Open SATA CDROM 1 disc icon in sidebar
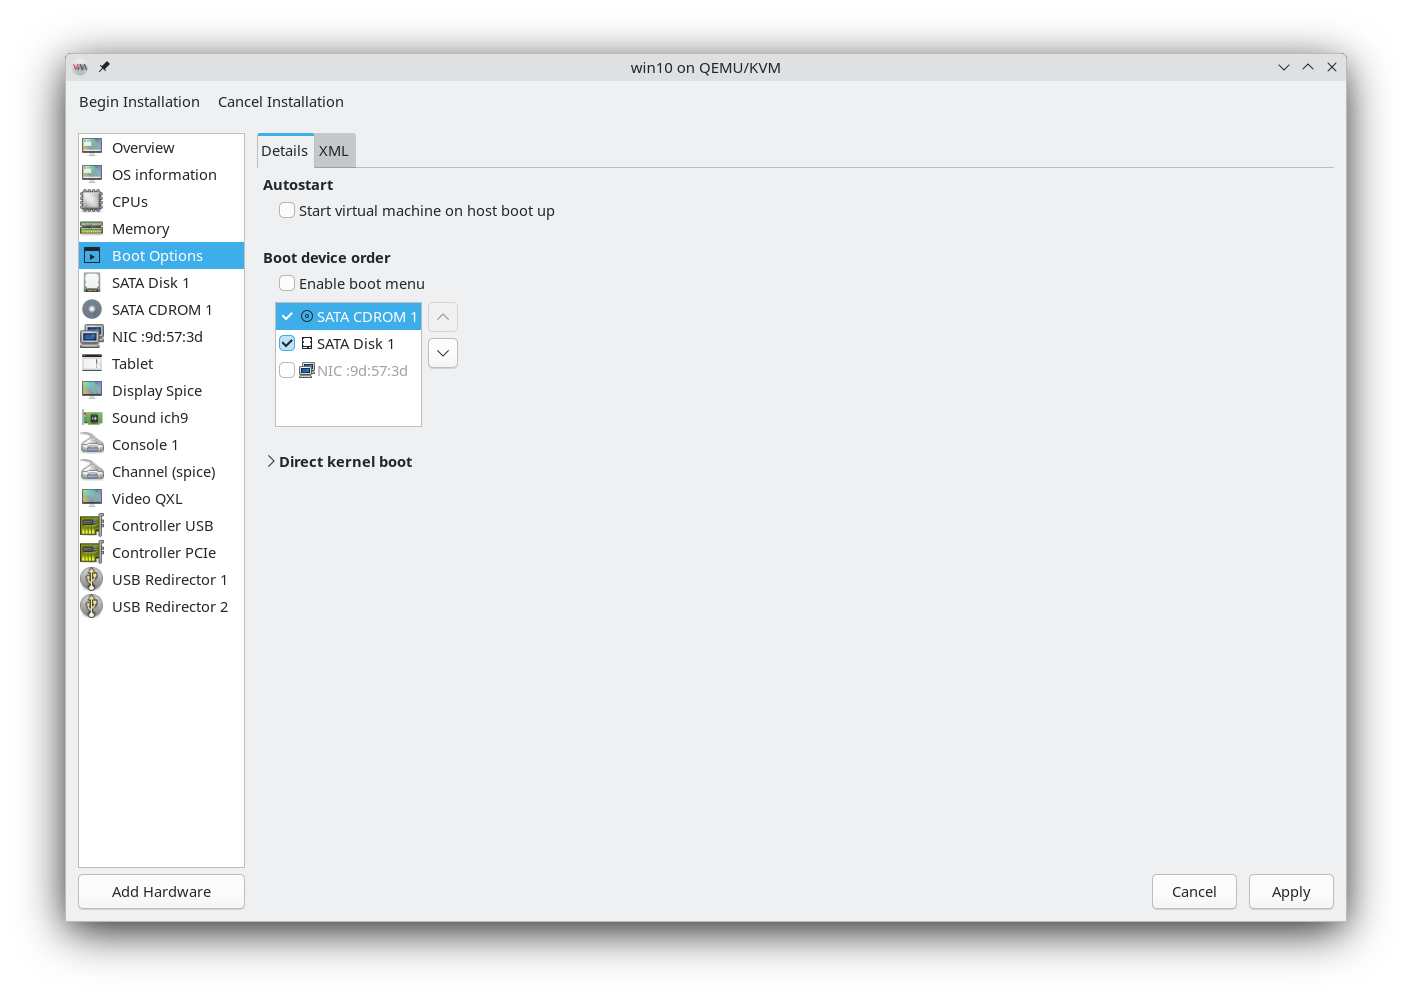1412x999 pixels. pos(92,309)
